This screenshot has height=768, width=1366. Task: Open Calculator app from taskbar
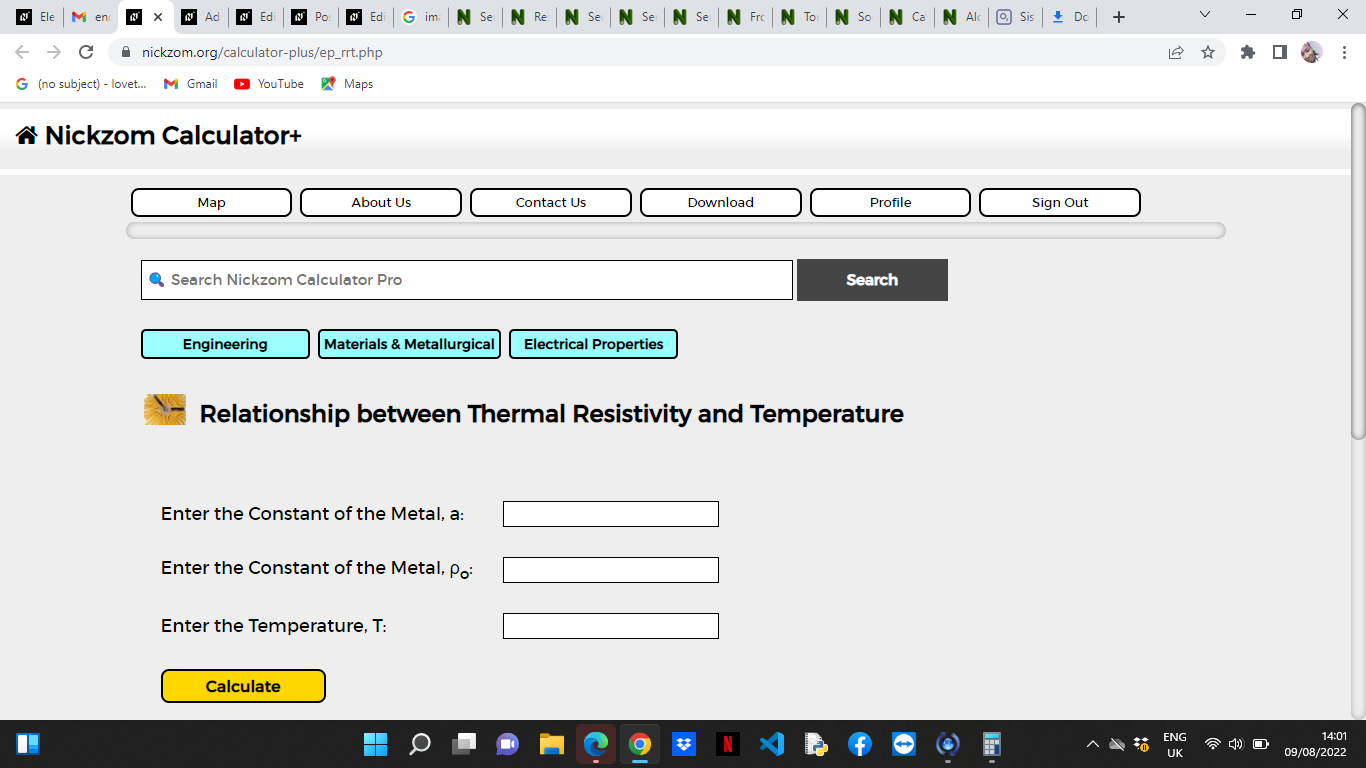pos(992,744)
